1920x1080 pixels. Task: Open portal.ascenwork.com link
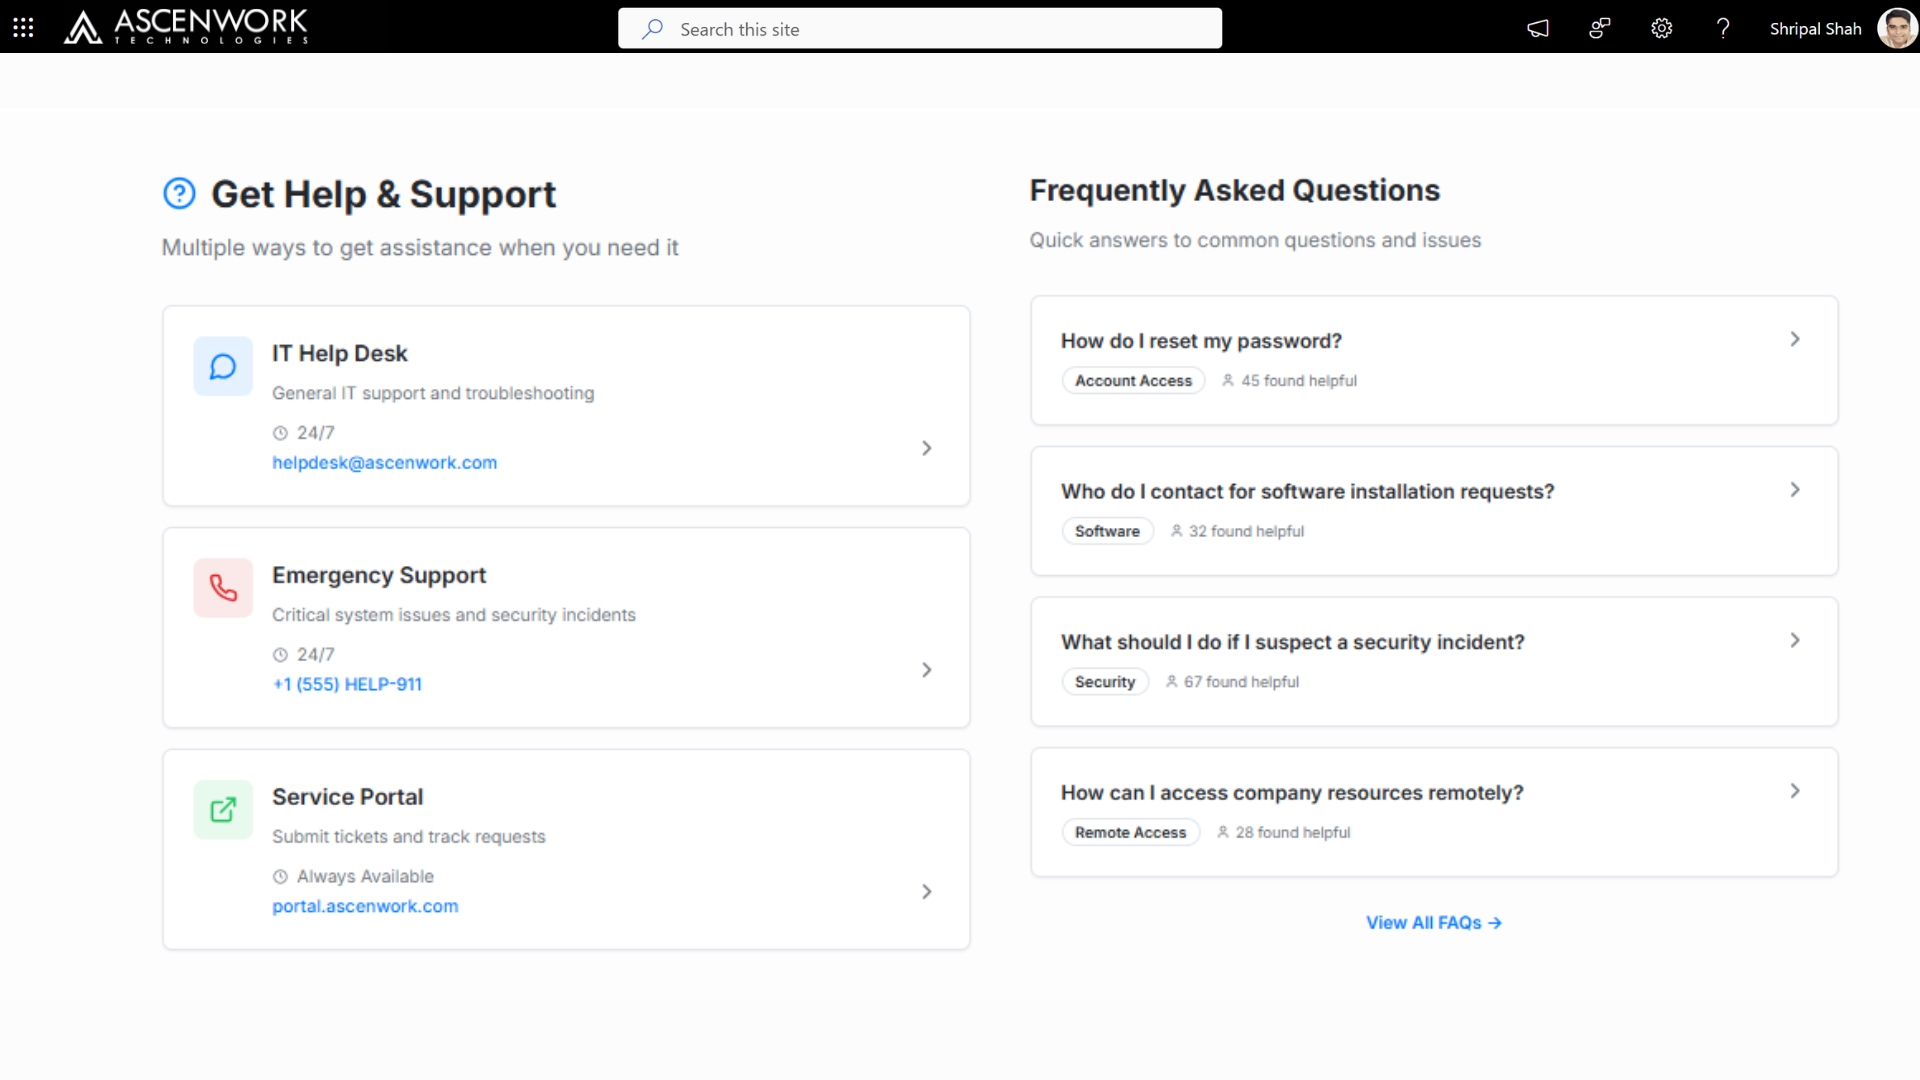[x=365, y=906]
